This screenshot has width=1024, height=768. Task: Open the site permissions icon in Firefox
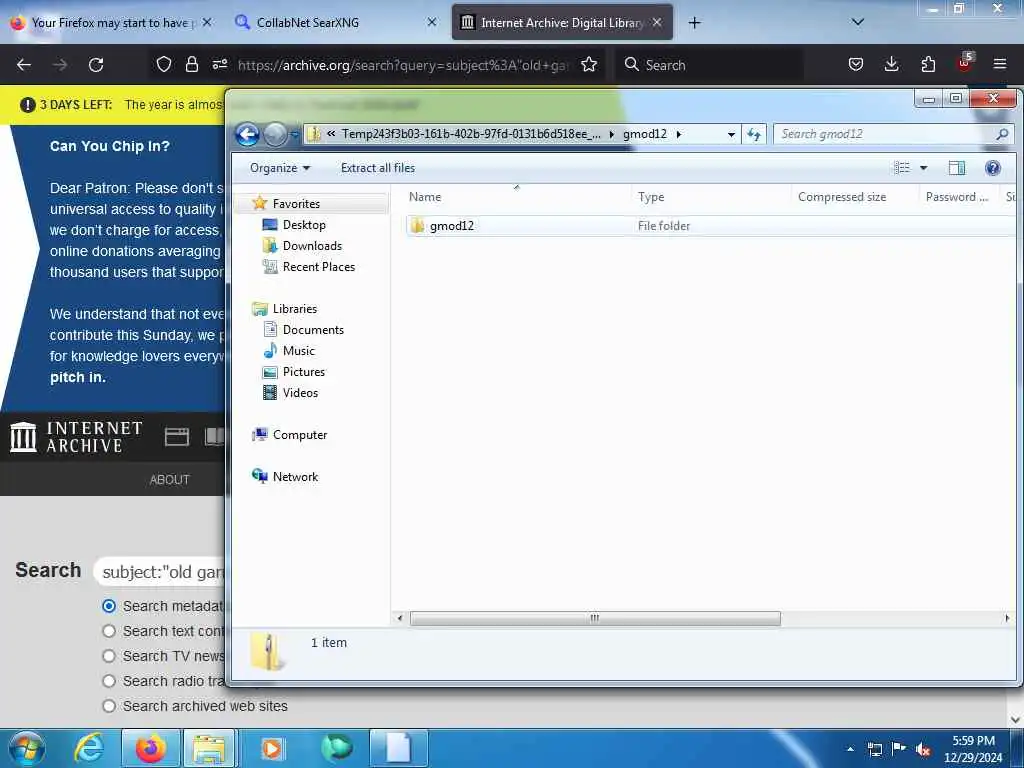(x=219, y=64)
